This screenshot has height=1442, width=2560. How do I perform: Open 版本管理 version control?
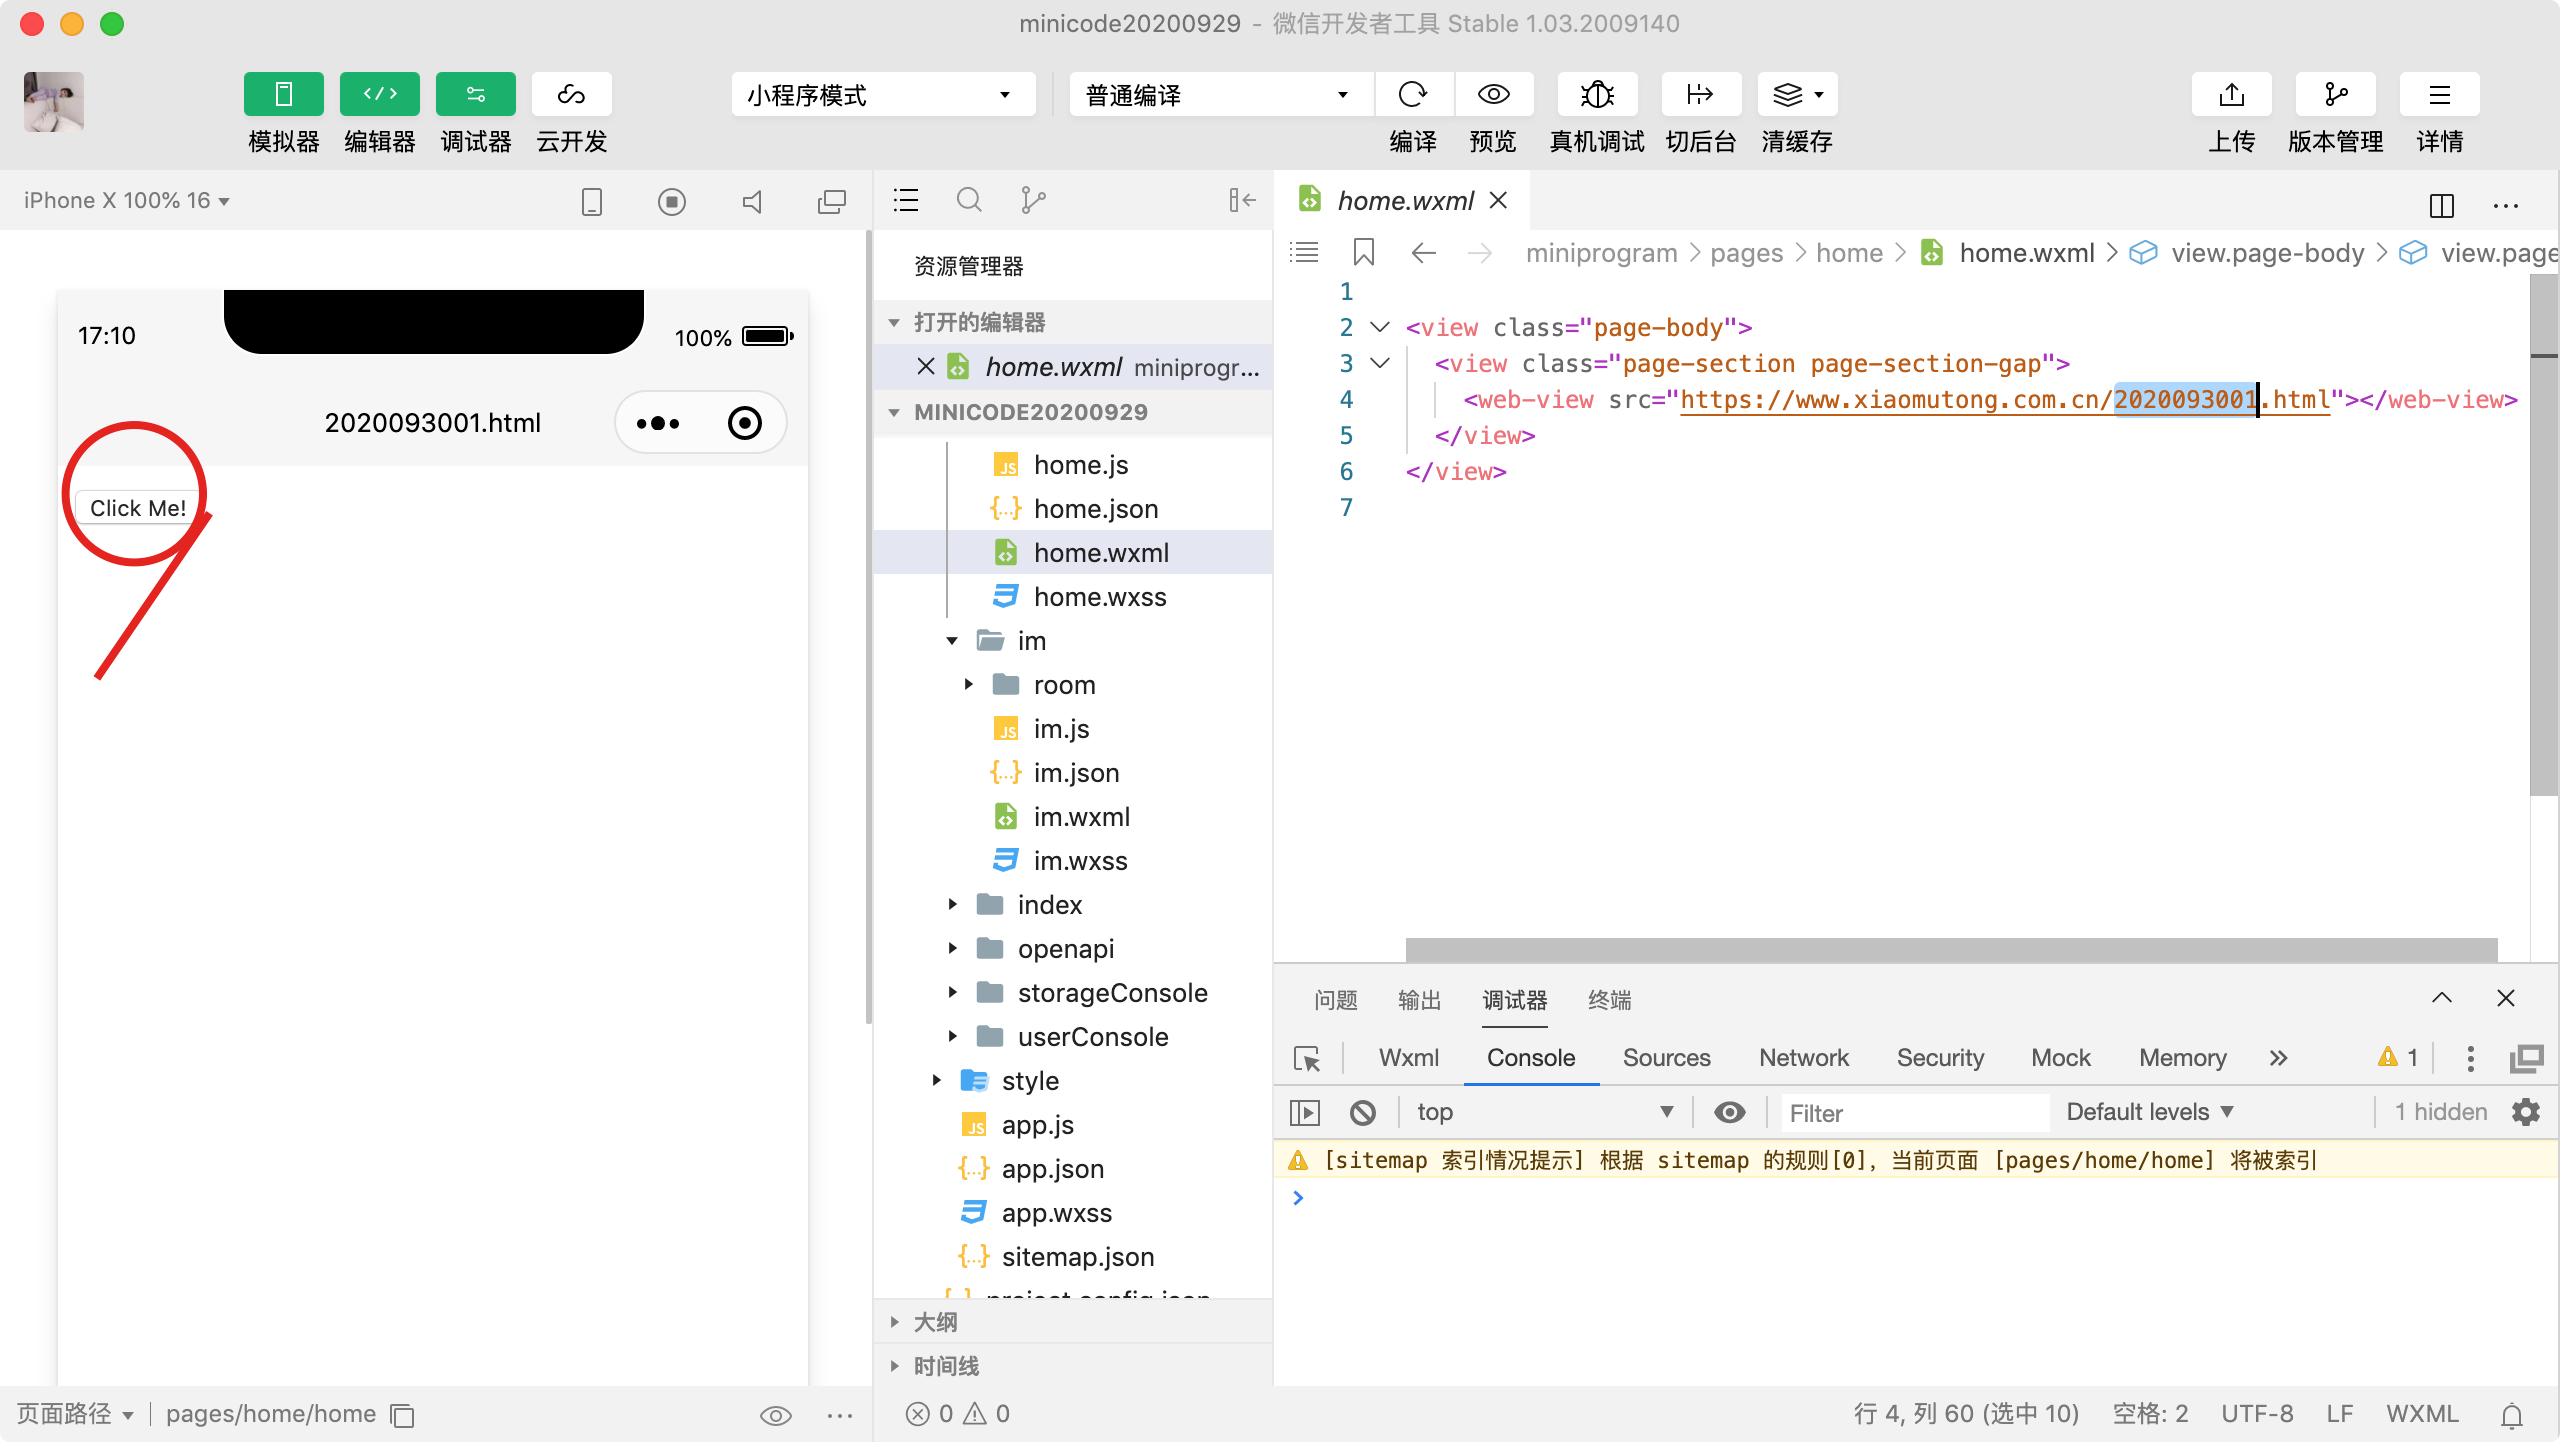click(x=2335, y=94)
